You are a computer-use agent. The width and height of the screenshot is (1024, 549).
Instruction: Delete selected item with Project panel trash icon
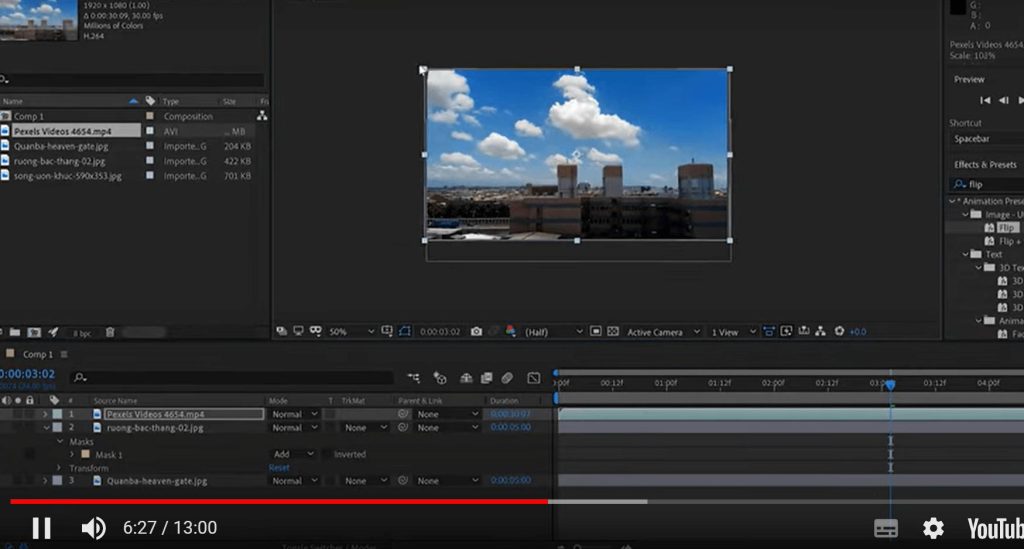[x=110, y=332]
